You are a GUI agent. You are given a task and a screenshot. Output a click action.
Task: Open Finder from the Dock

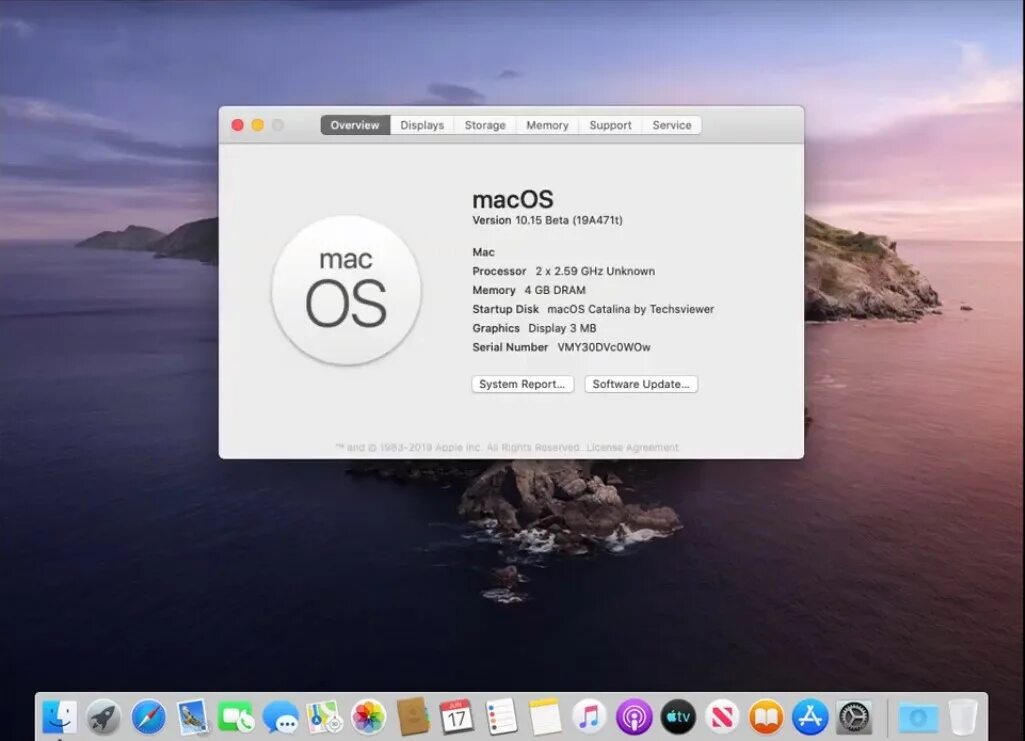[59, 717]
